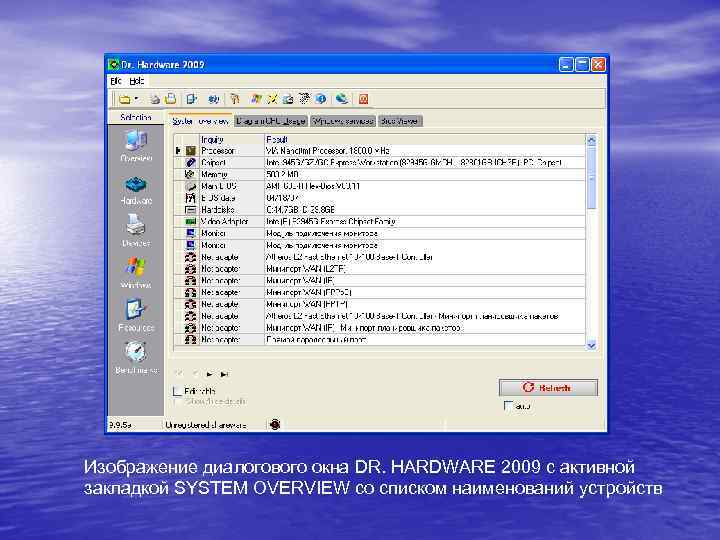Click the scrollbar down arrow of the list
720x540 pixels.
point(591,345)
